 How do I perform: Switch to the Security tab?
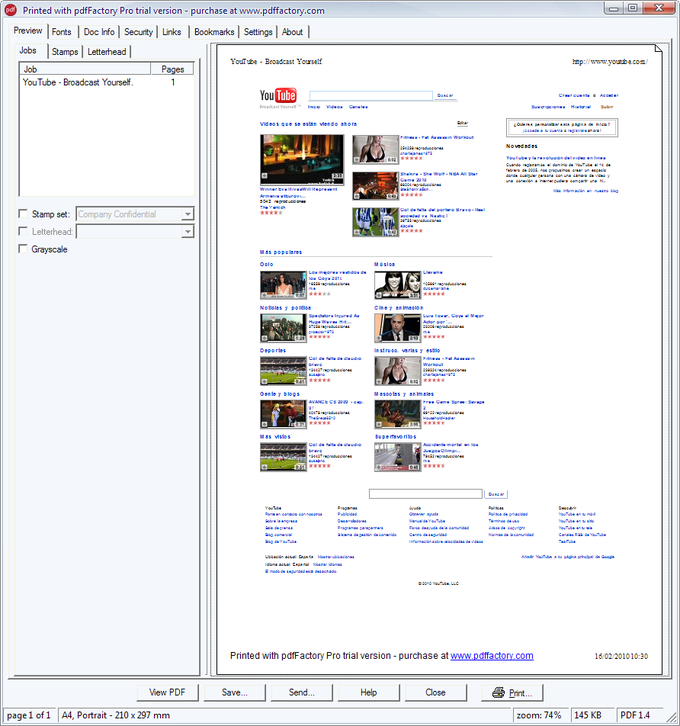click(x=138, y=32)
